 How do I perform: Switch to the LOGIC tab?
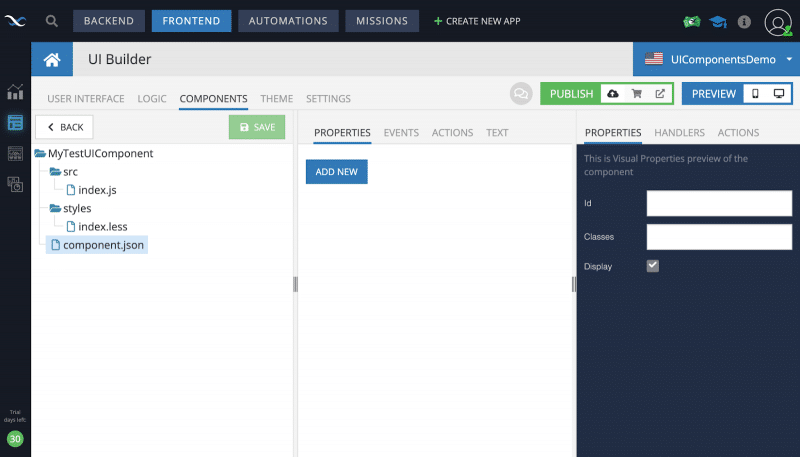tap(152, 98)
